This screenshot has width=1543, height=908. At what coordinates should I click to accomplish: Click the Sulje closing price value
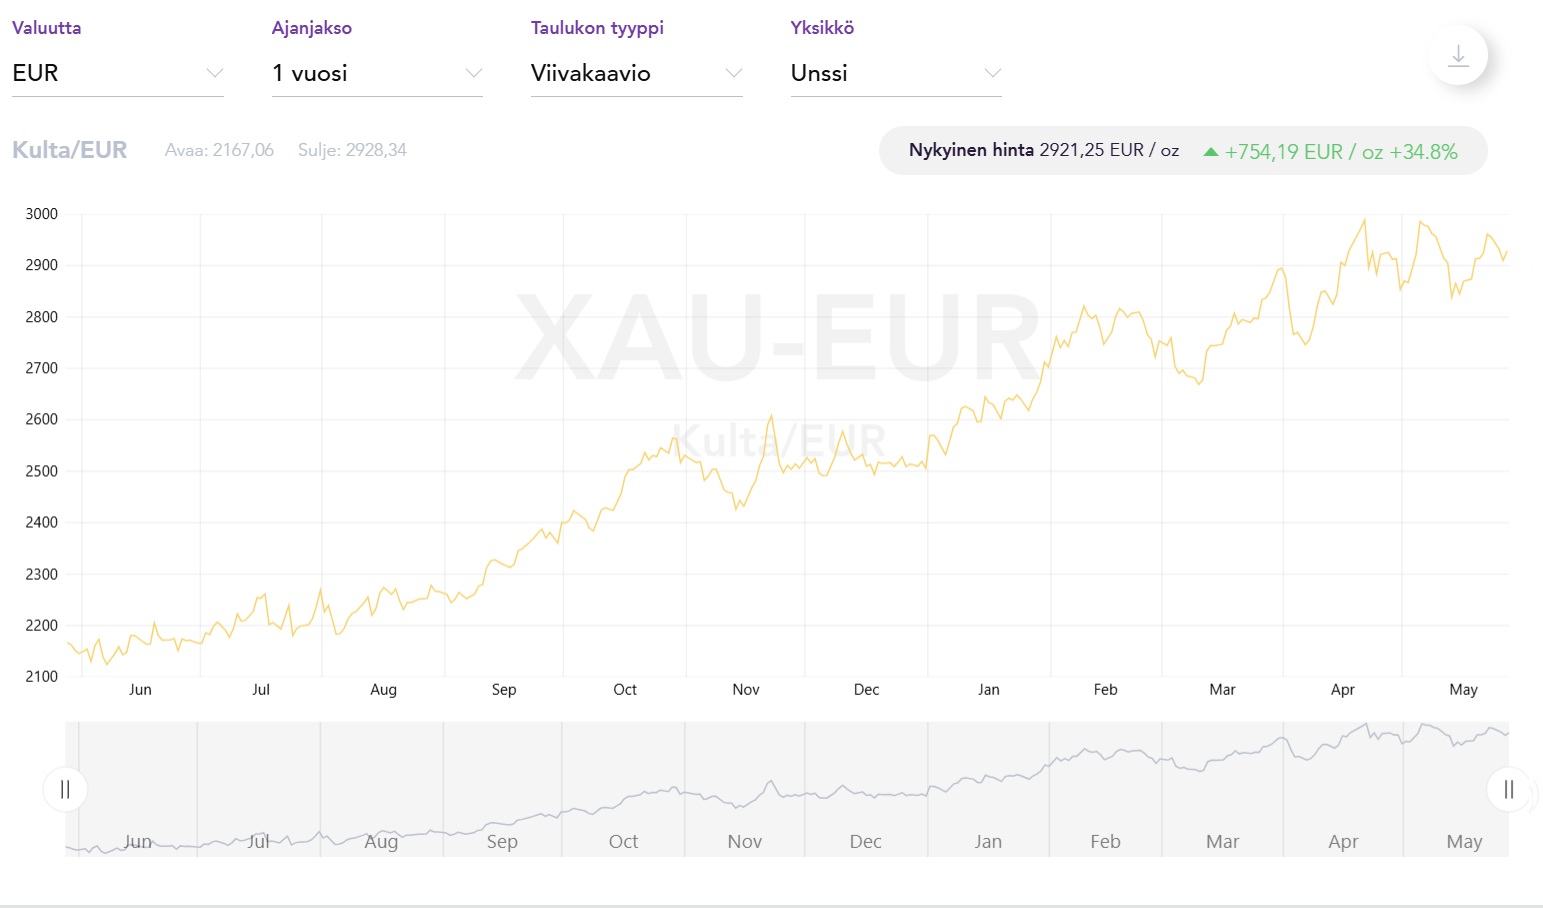[352, 150]
